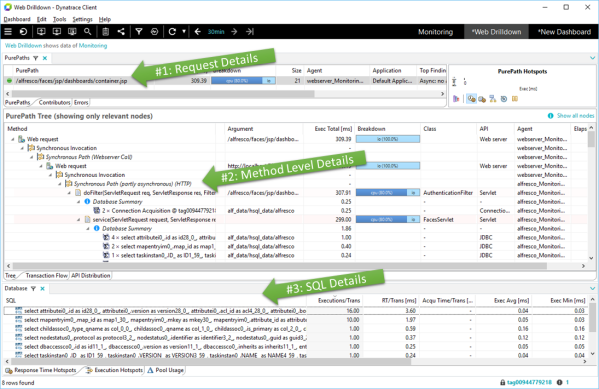The height and width of the screenshot is (389, 599).
Task: Collapse the first Synchronous Invocation node
Action: click(x=22, y=148)
